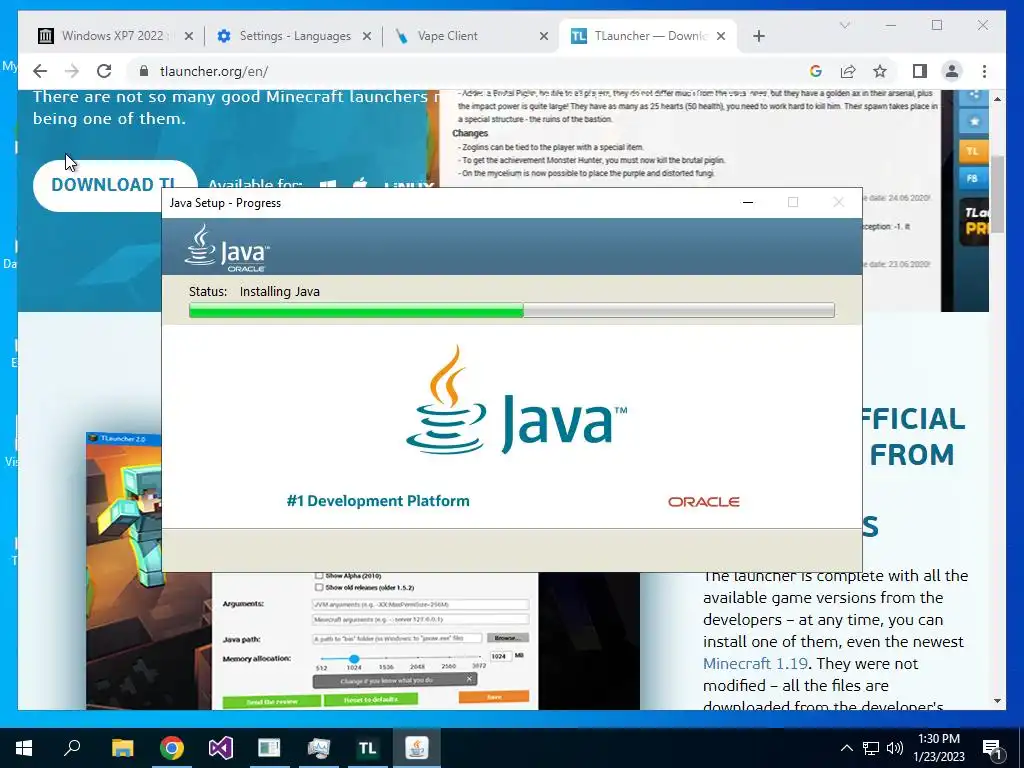Open the tab search chevron
This screenshot has height=768, width=1024.
(844, 25)
